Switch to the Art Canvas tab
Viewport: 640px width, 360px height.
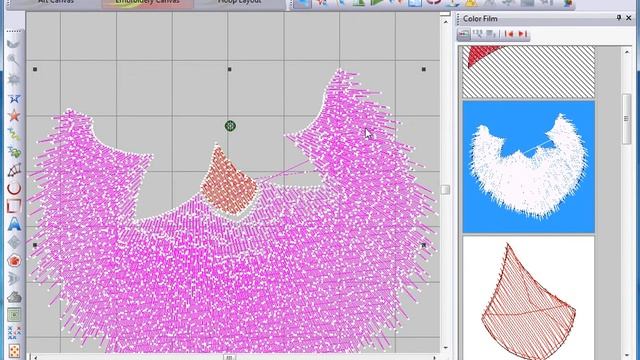[x=56, y=2]
